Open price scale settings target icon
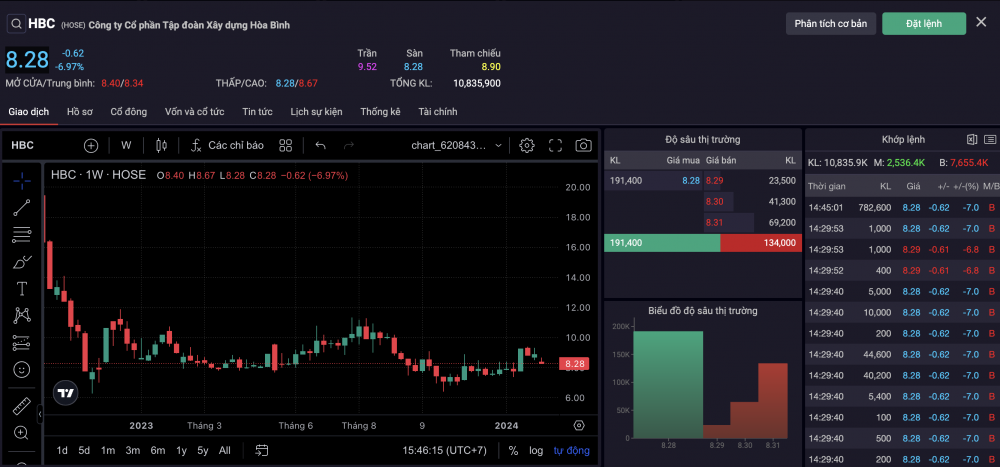 [579, 426]
